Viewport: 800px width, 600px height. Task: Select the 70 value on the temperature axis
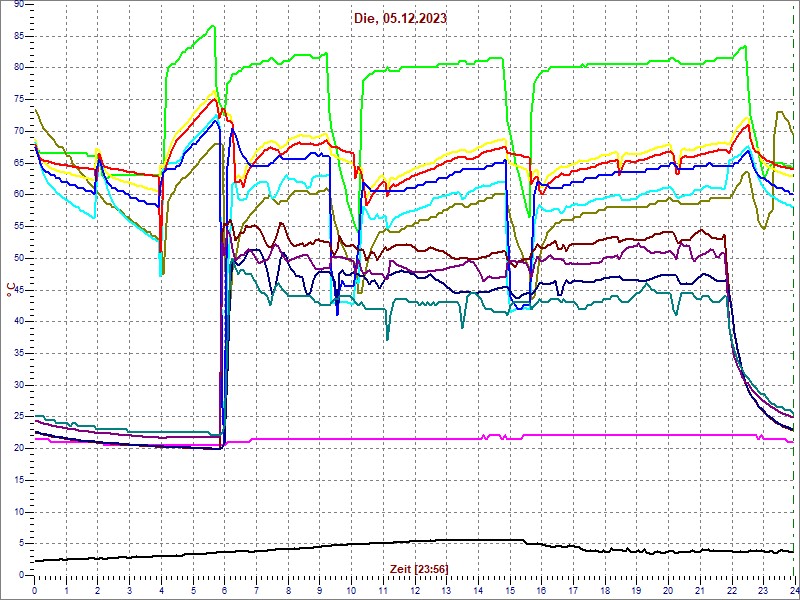click(18, 131)
